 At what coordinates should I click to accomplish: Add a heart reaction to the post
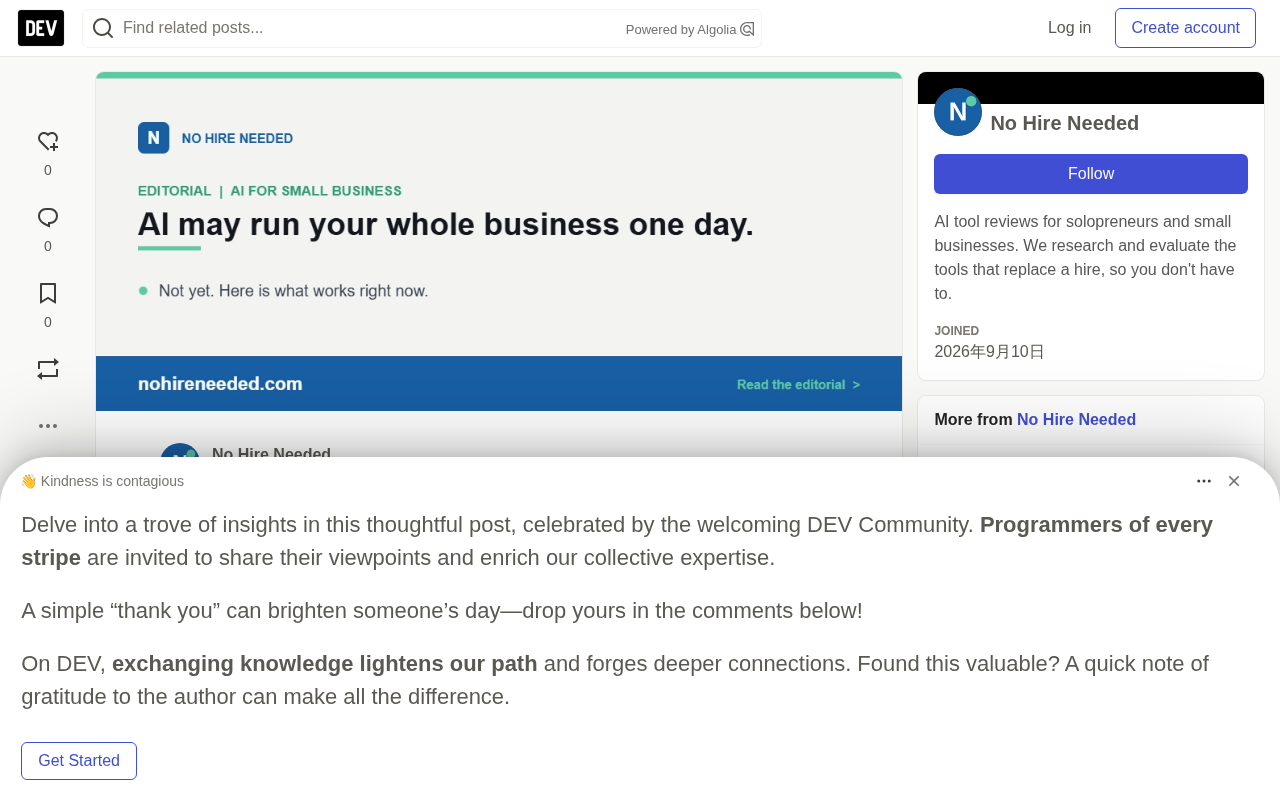pos(48,142)
